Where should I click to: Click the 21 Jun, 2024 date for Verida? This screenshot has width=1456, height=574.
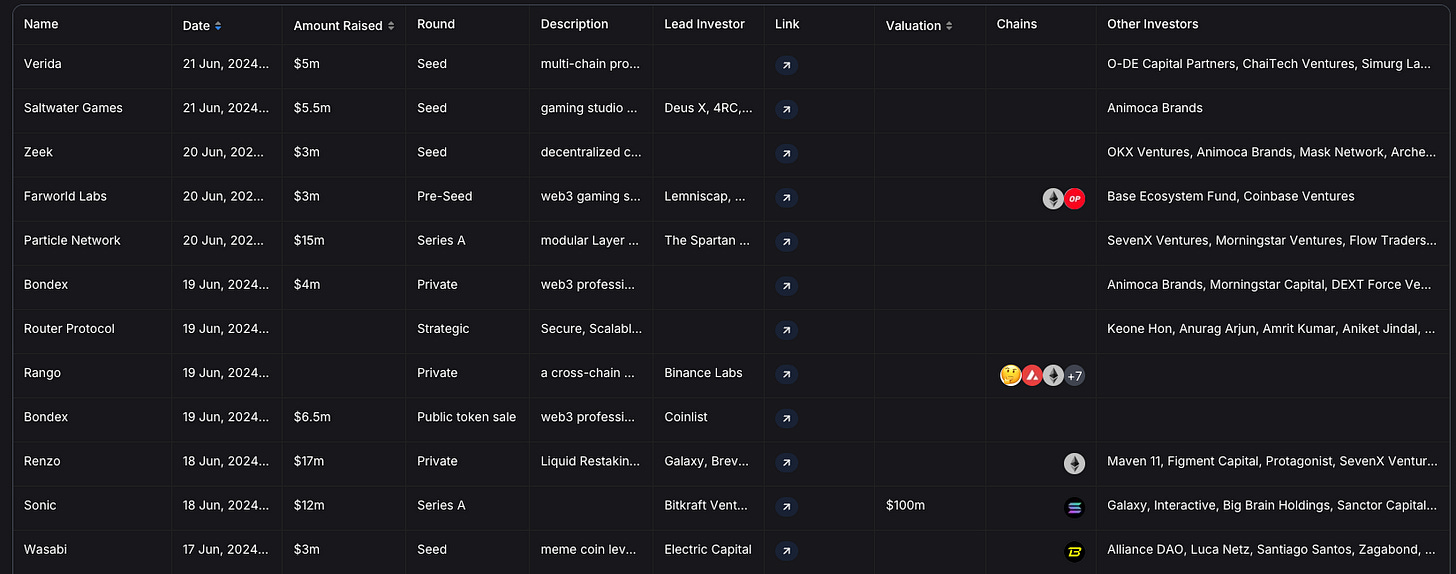[x=226, y=64]
